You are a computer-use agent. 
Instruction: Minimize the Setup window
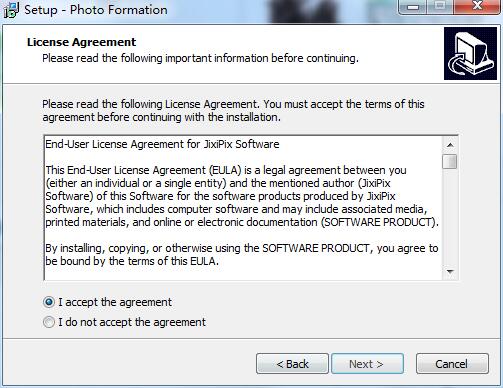[x=413, y=7]
